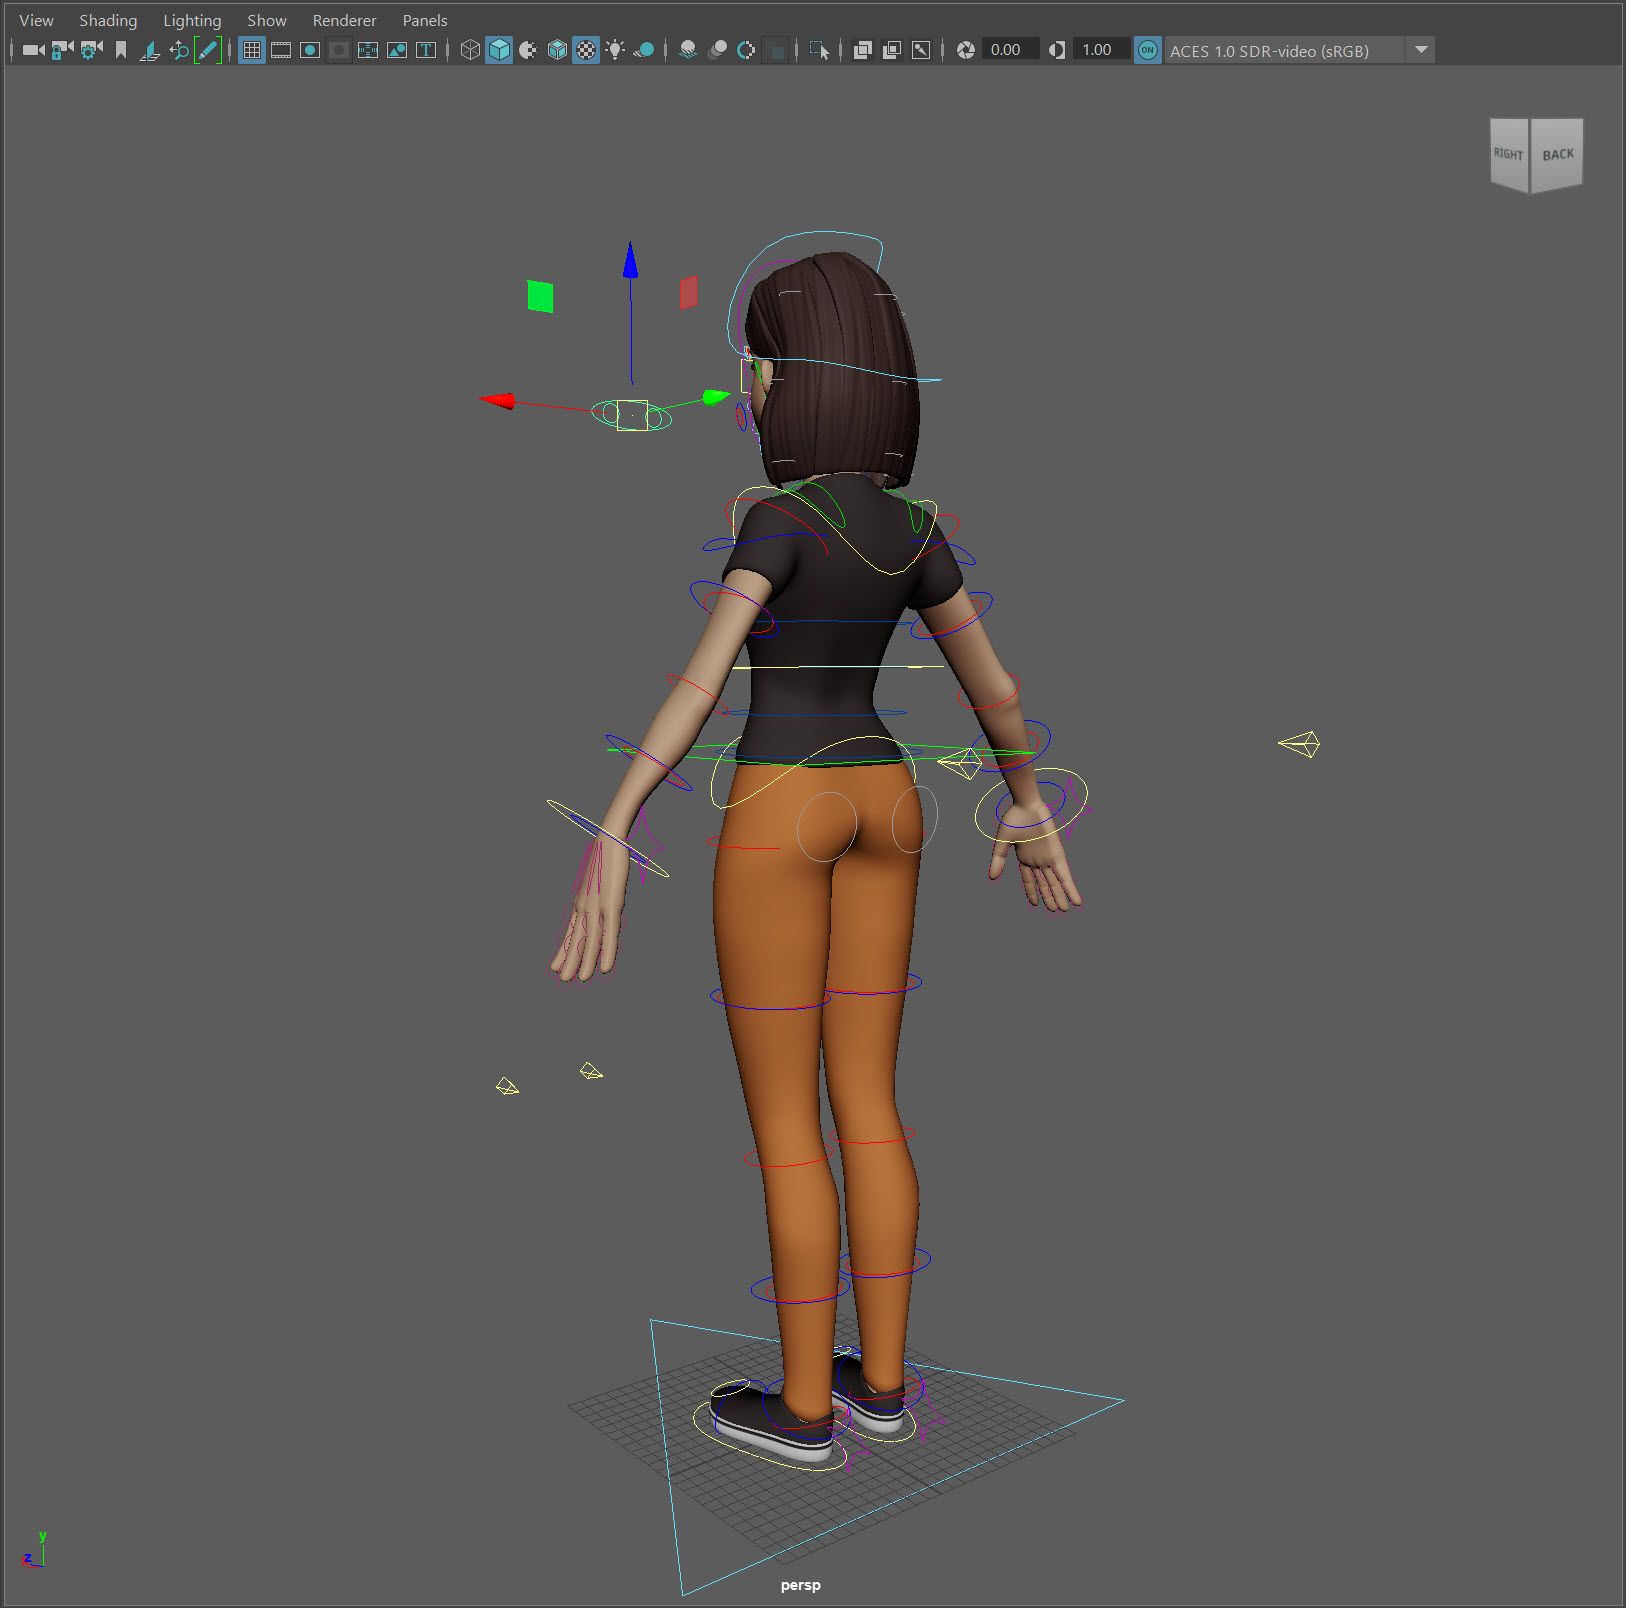Click the blue vertical arrow of the move manipulator
The width and height of the screenshot is (1626, 1608).
630,260
